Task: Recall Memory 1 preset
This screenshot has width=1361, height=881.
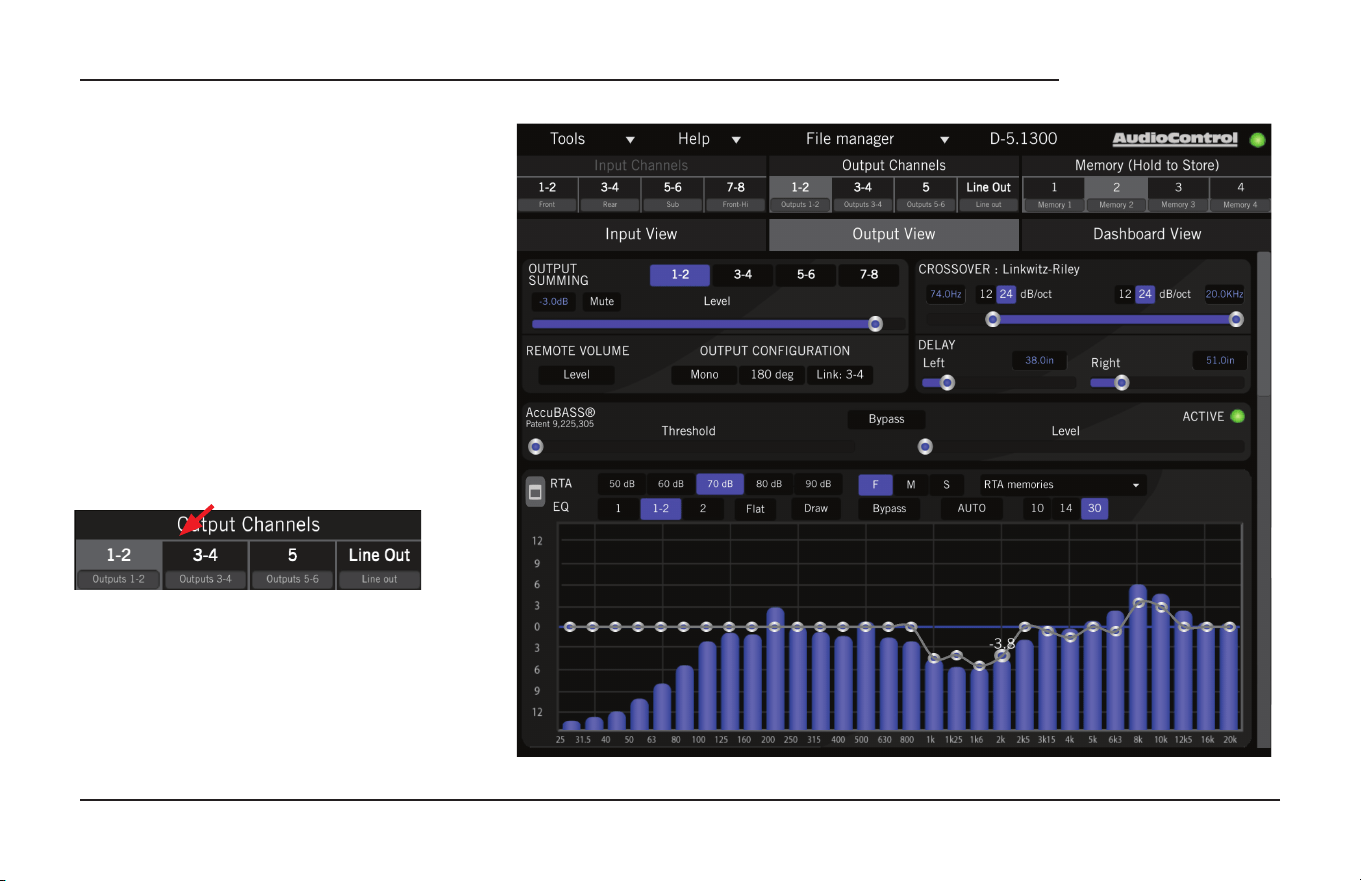Action: pyautogui.click(x=1053, y=194)
